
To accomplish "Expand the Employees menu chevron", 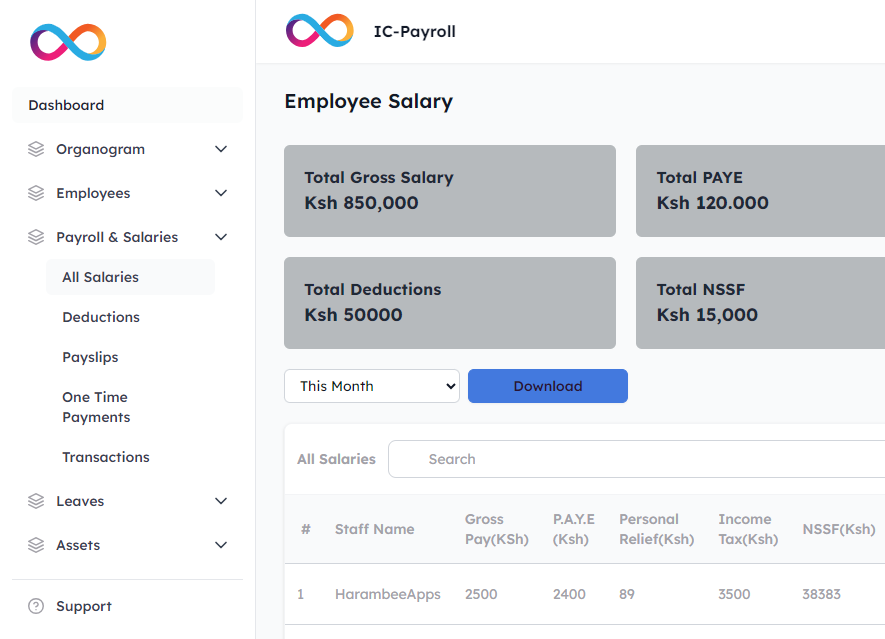I will [221, 193].
